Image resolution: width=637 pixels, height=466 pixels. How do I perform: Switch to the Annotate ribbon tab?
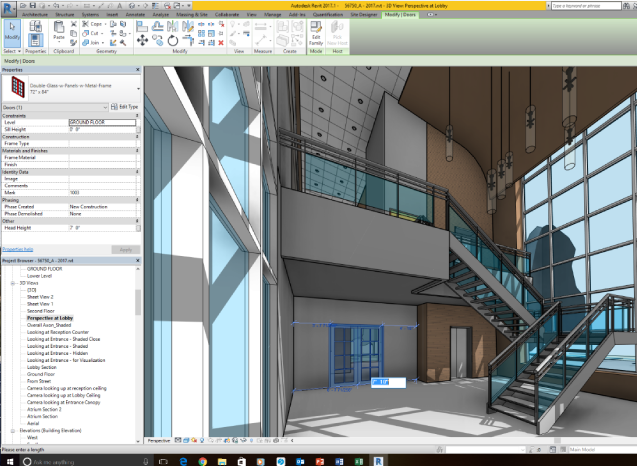[x=135, y=15]
